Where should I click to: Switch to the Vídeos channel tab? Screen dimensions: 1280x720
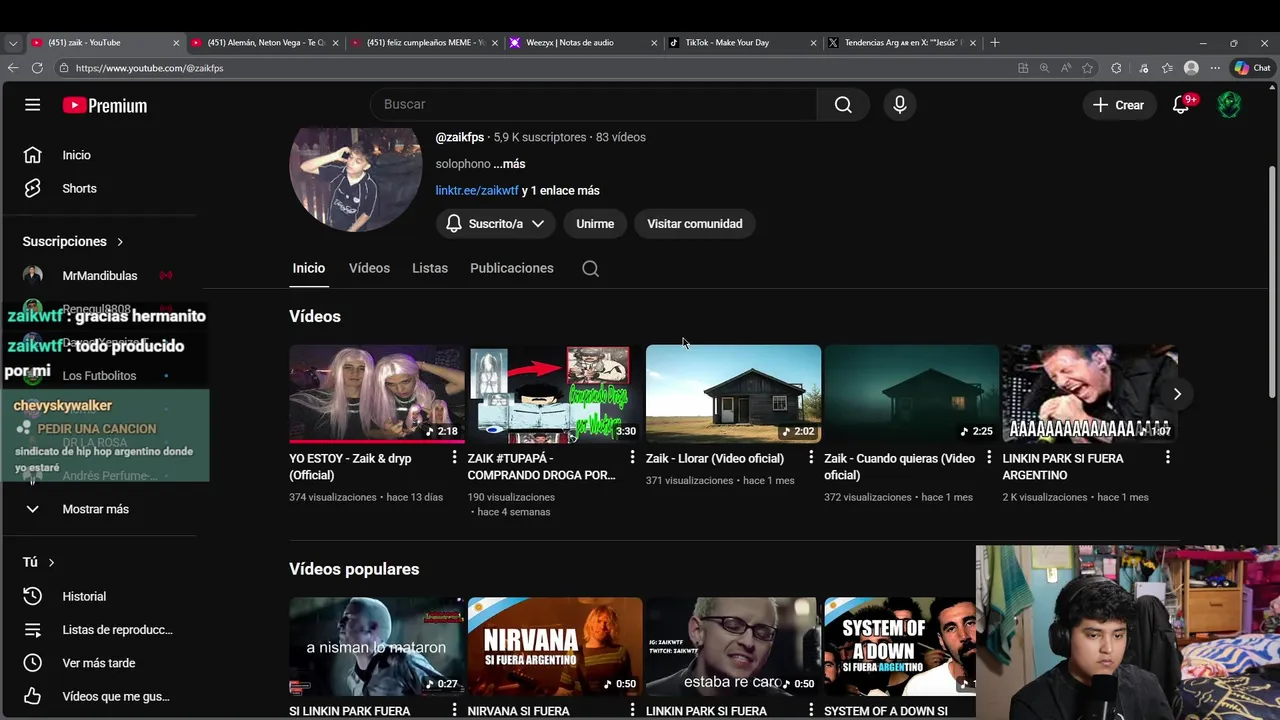tap(369, 268)
